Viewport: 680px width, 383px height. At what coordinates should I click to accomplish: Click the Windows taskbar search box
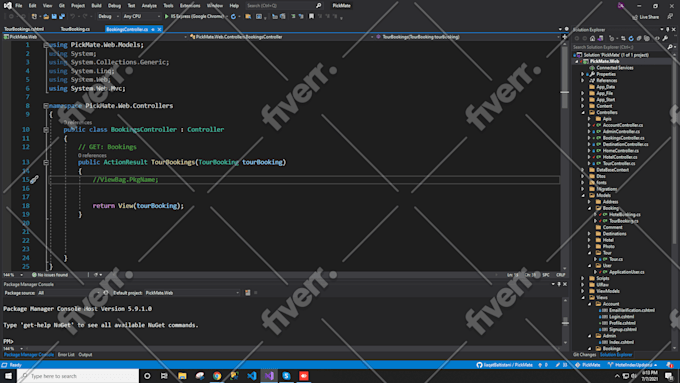click(x=78, y=376)
